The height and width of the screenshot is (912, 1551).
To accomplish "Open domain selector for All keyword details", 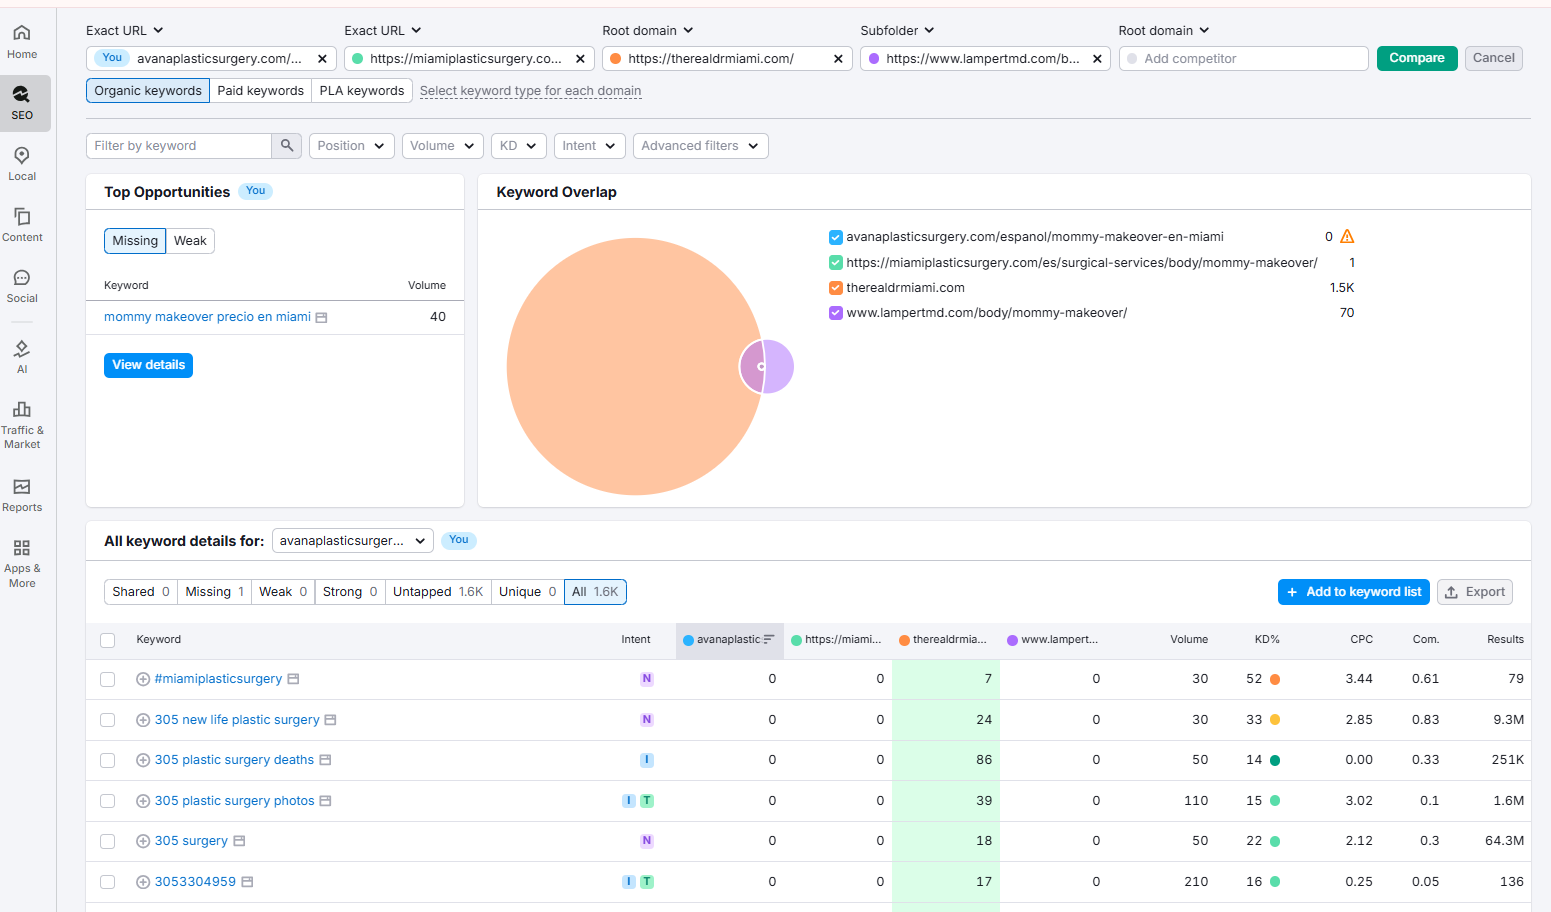I will click(352, 541).
